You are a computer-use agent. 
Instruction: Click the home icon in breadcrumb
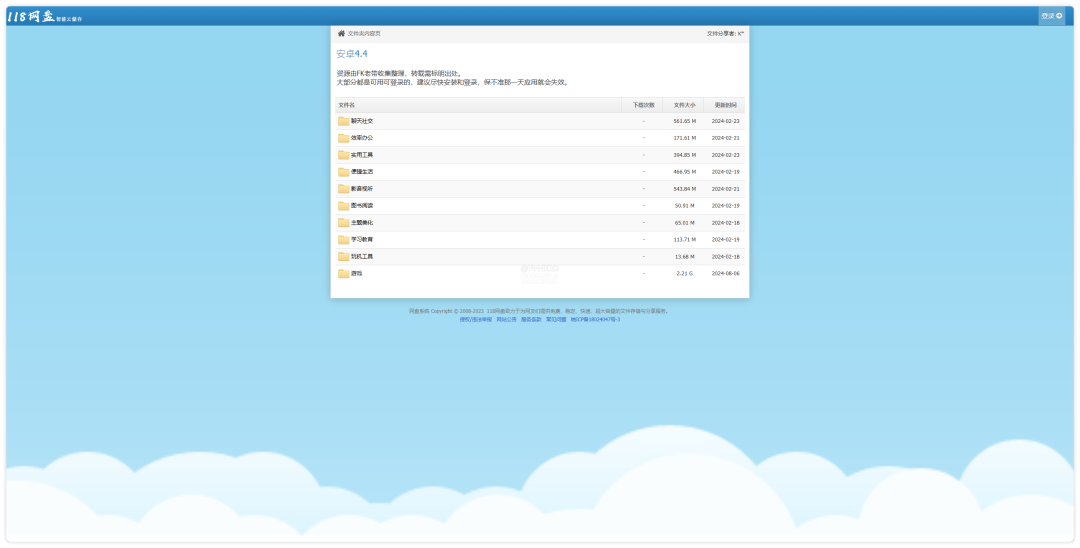click(x=341, y=33)
